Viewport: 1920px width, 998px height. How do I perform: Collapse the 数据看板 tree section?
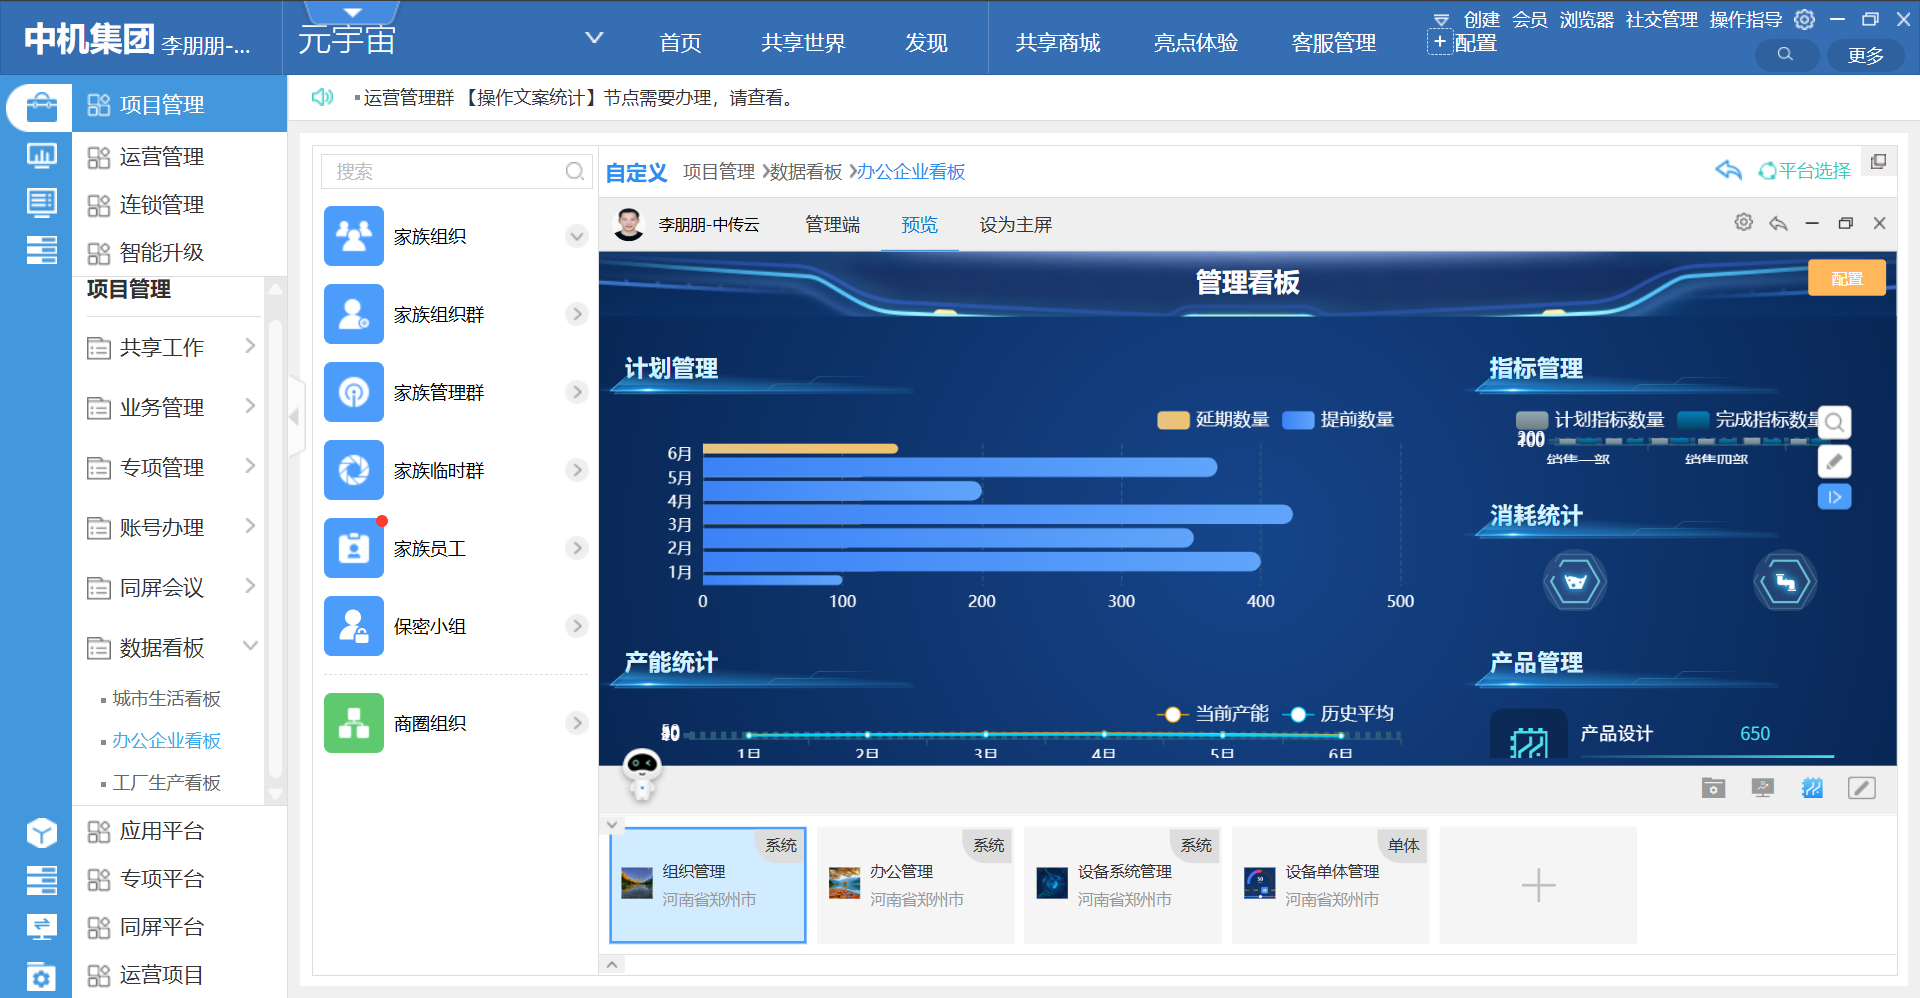click(250, 647)
